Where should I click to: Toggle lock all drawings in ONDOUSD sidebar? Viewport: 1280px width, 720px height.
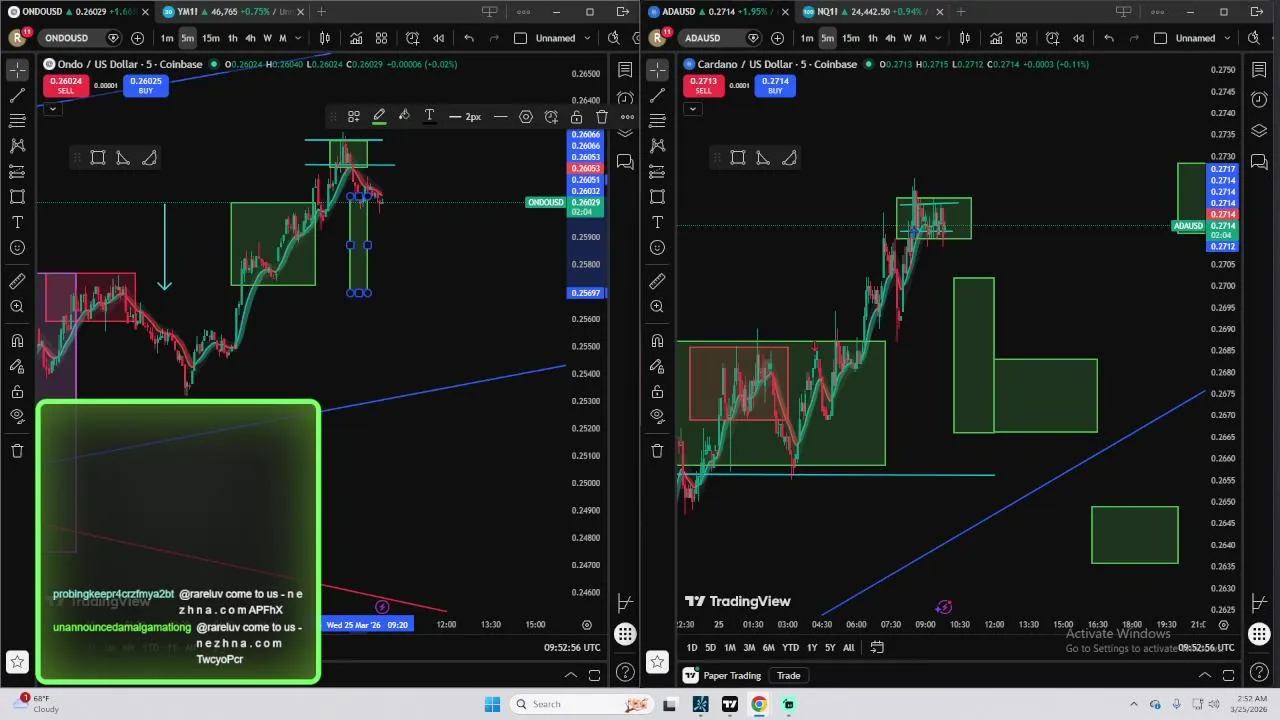pyautogui.click(x=17, y=391)
